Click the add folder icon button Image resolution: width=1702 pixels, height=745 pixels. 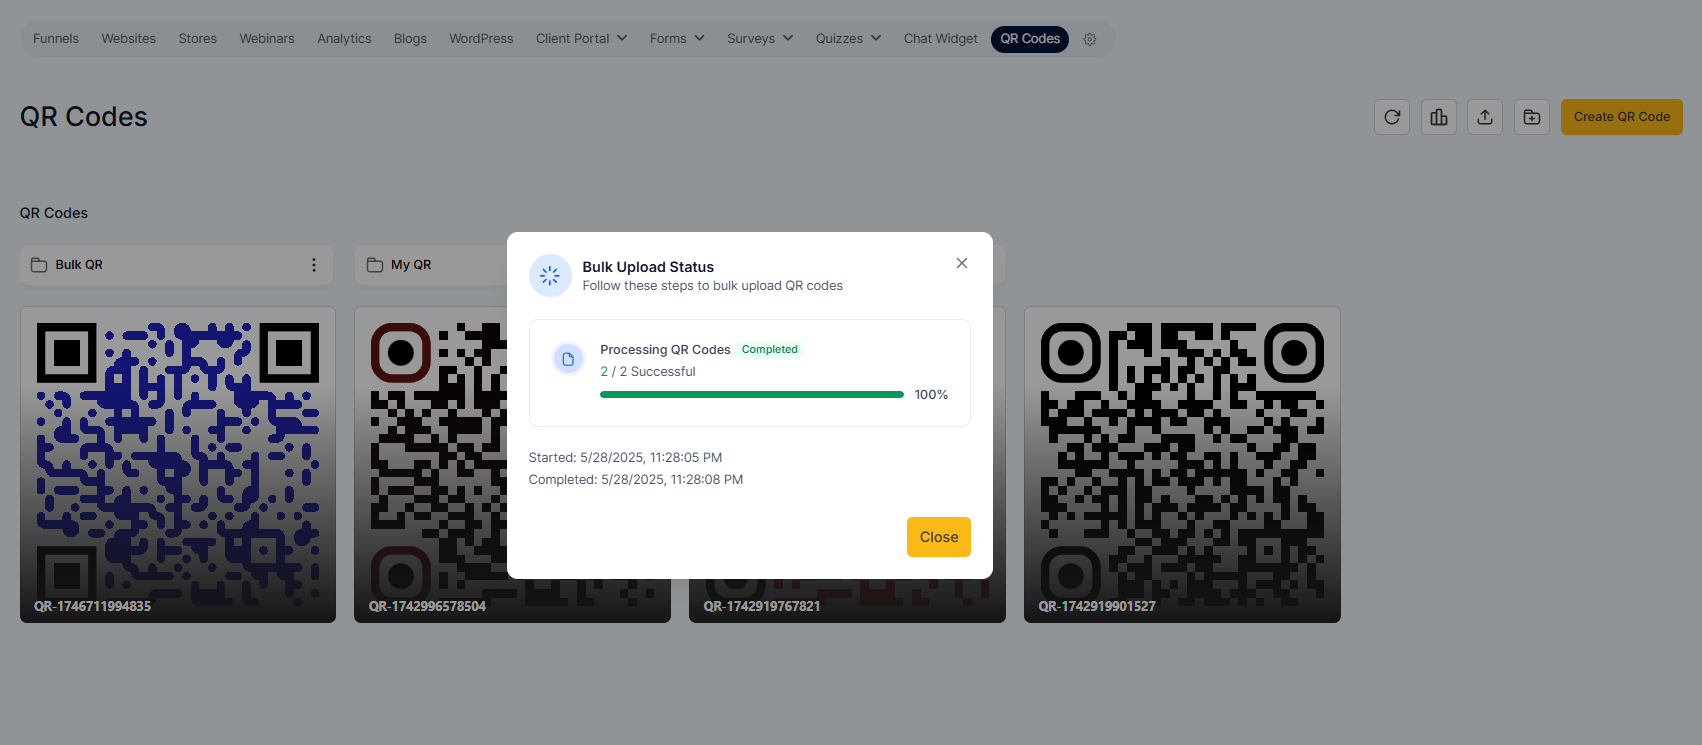click(x=1532, y=117)
